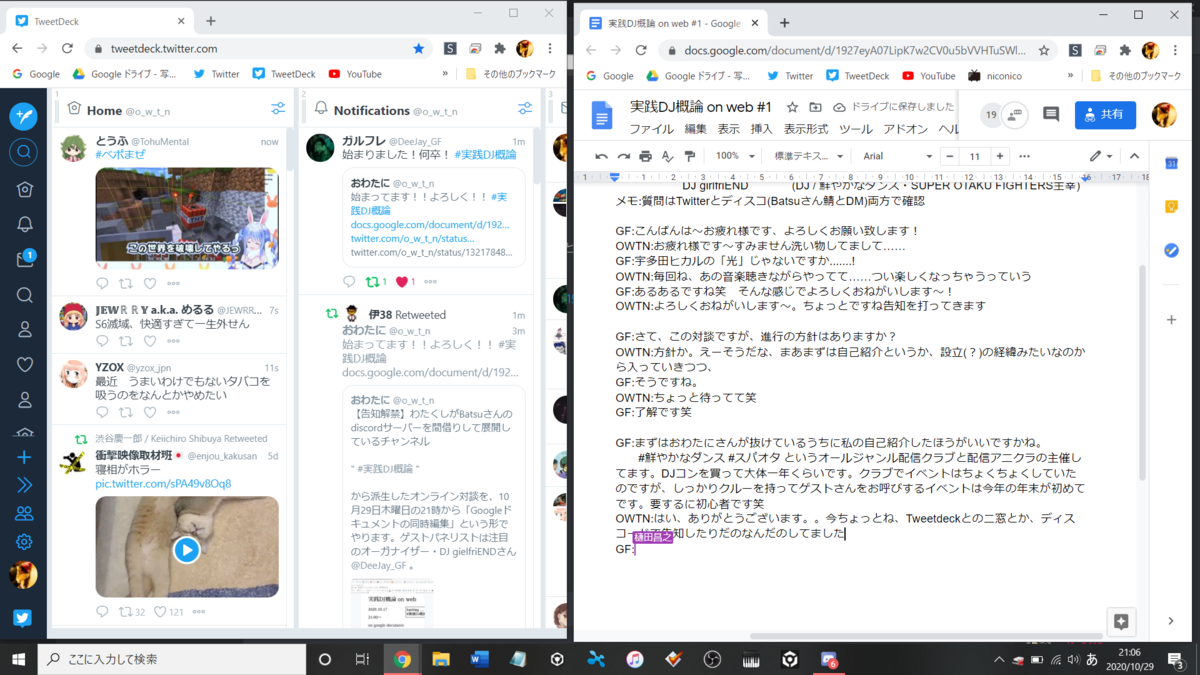Open the 編集 menu in Google Docs

point(695,129)
